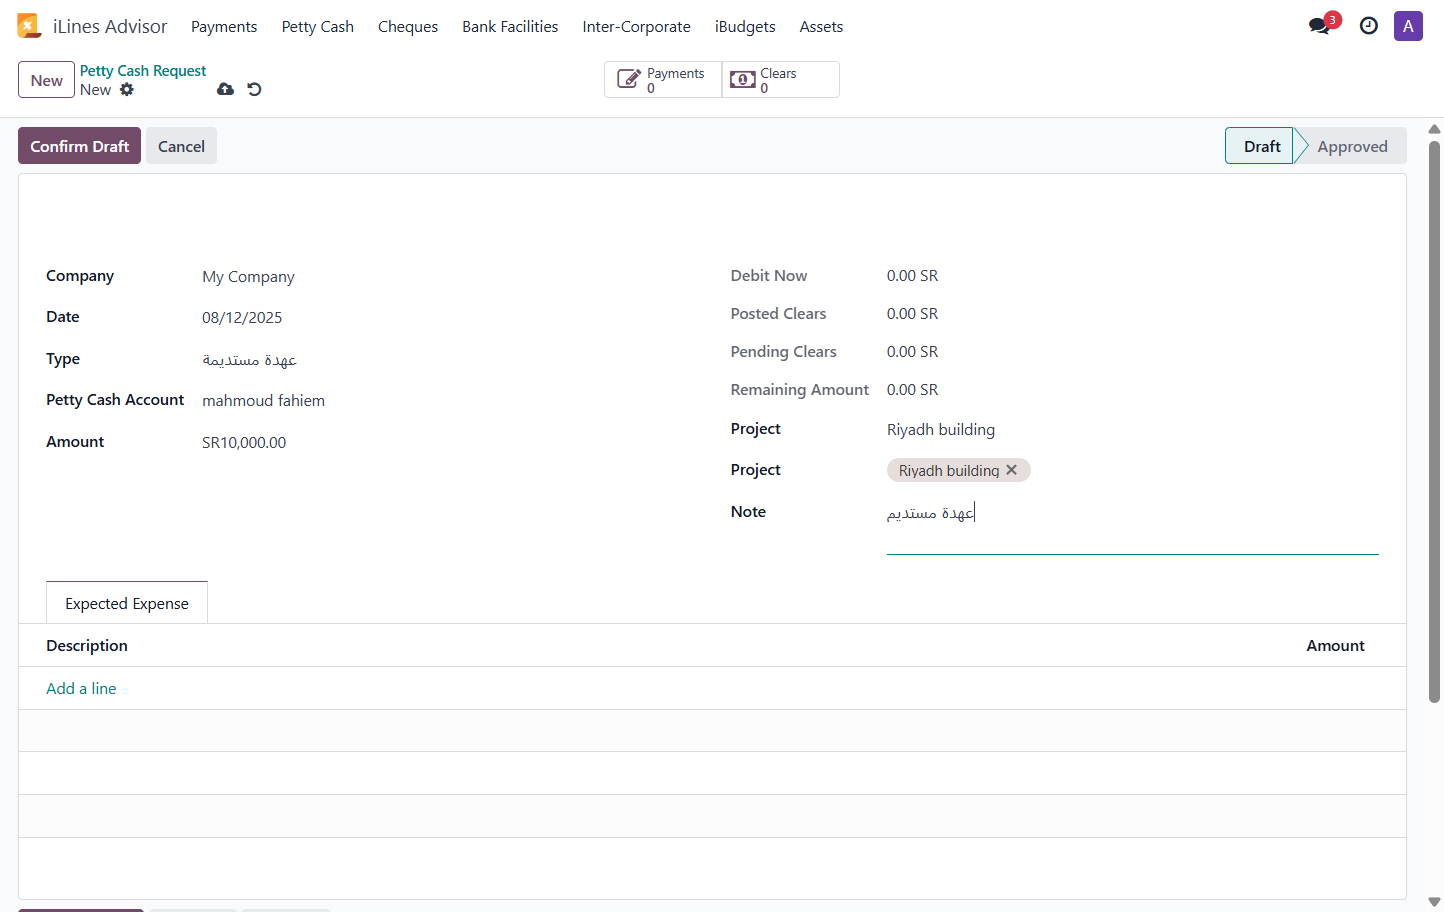
Task: Select the Approved status stage
Action: (1352, 146)
